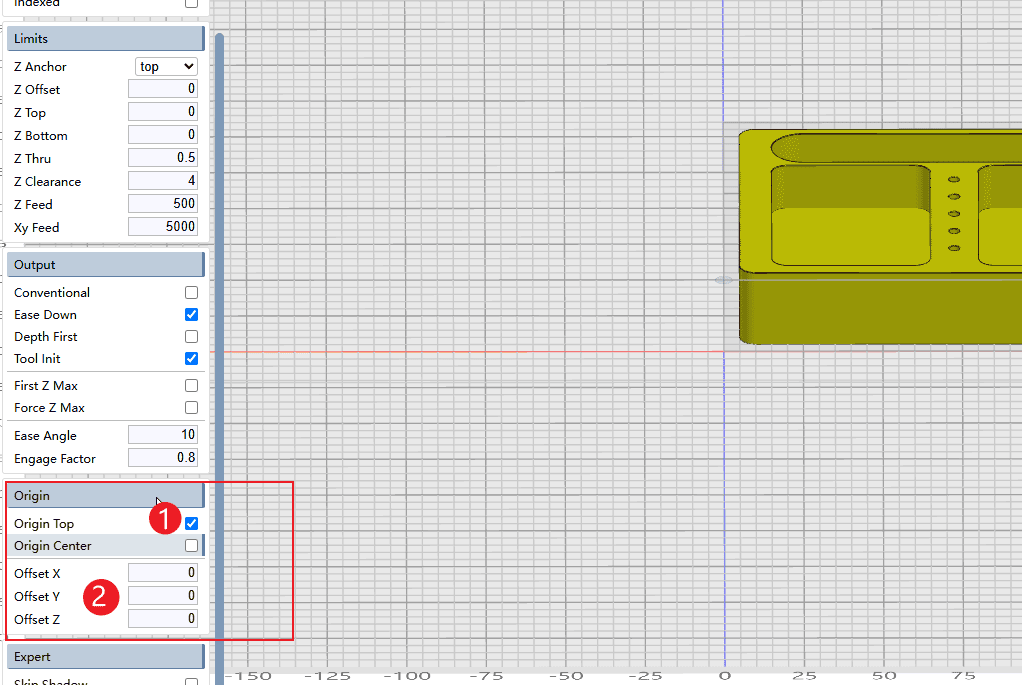Click the Offset X input field
This screenshot has height=685, width=1022.
(163, 573)
